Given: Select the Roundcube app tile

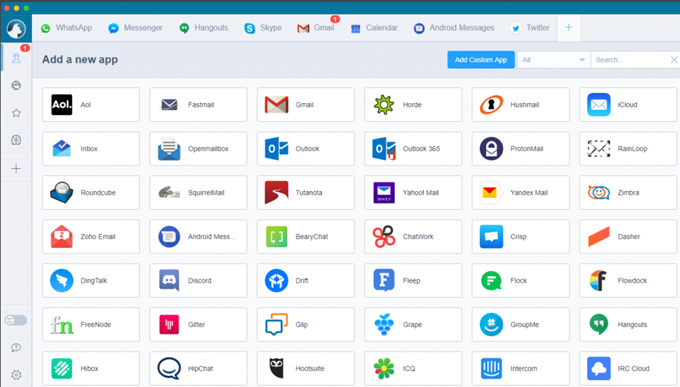Looking at the screenshot, I should (91, 193).
